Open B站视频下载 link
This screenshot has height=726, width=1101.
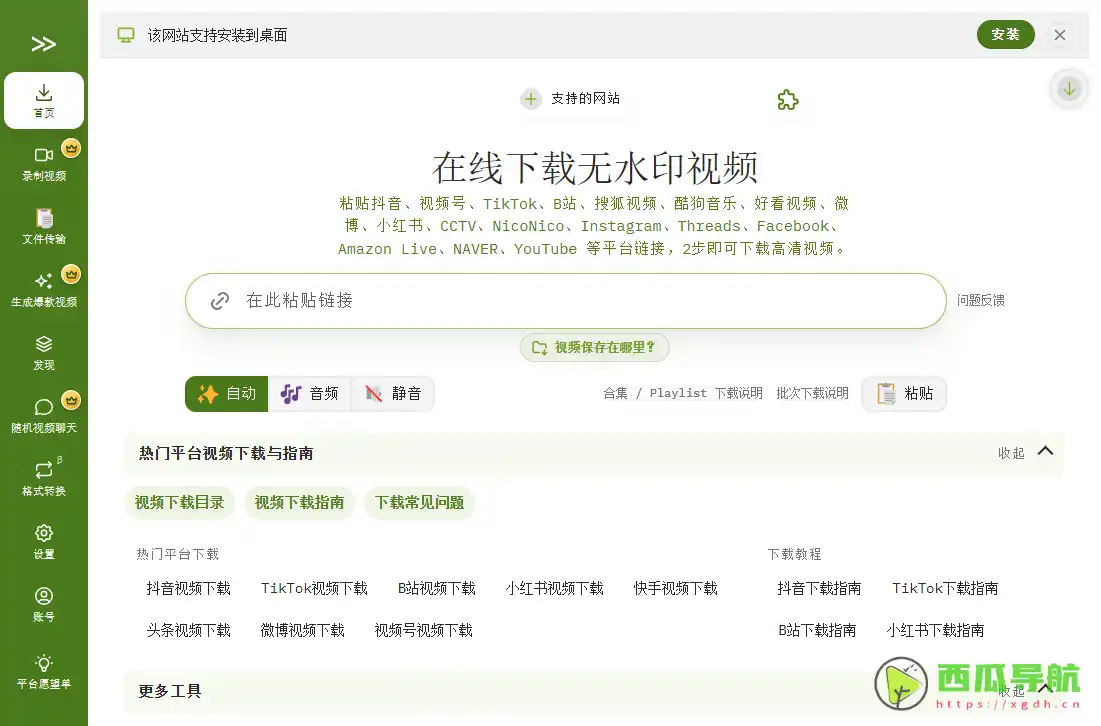pos(437,588)
